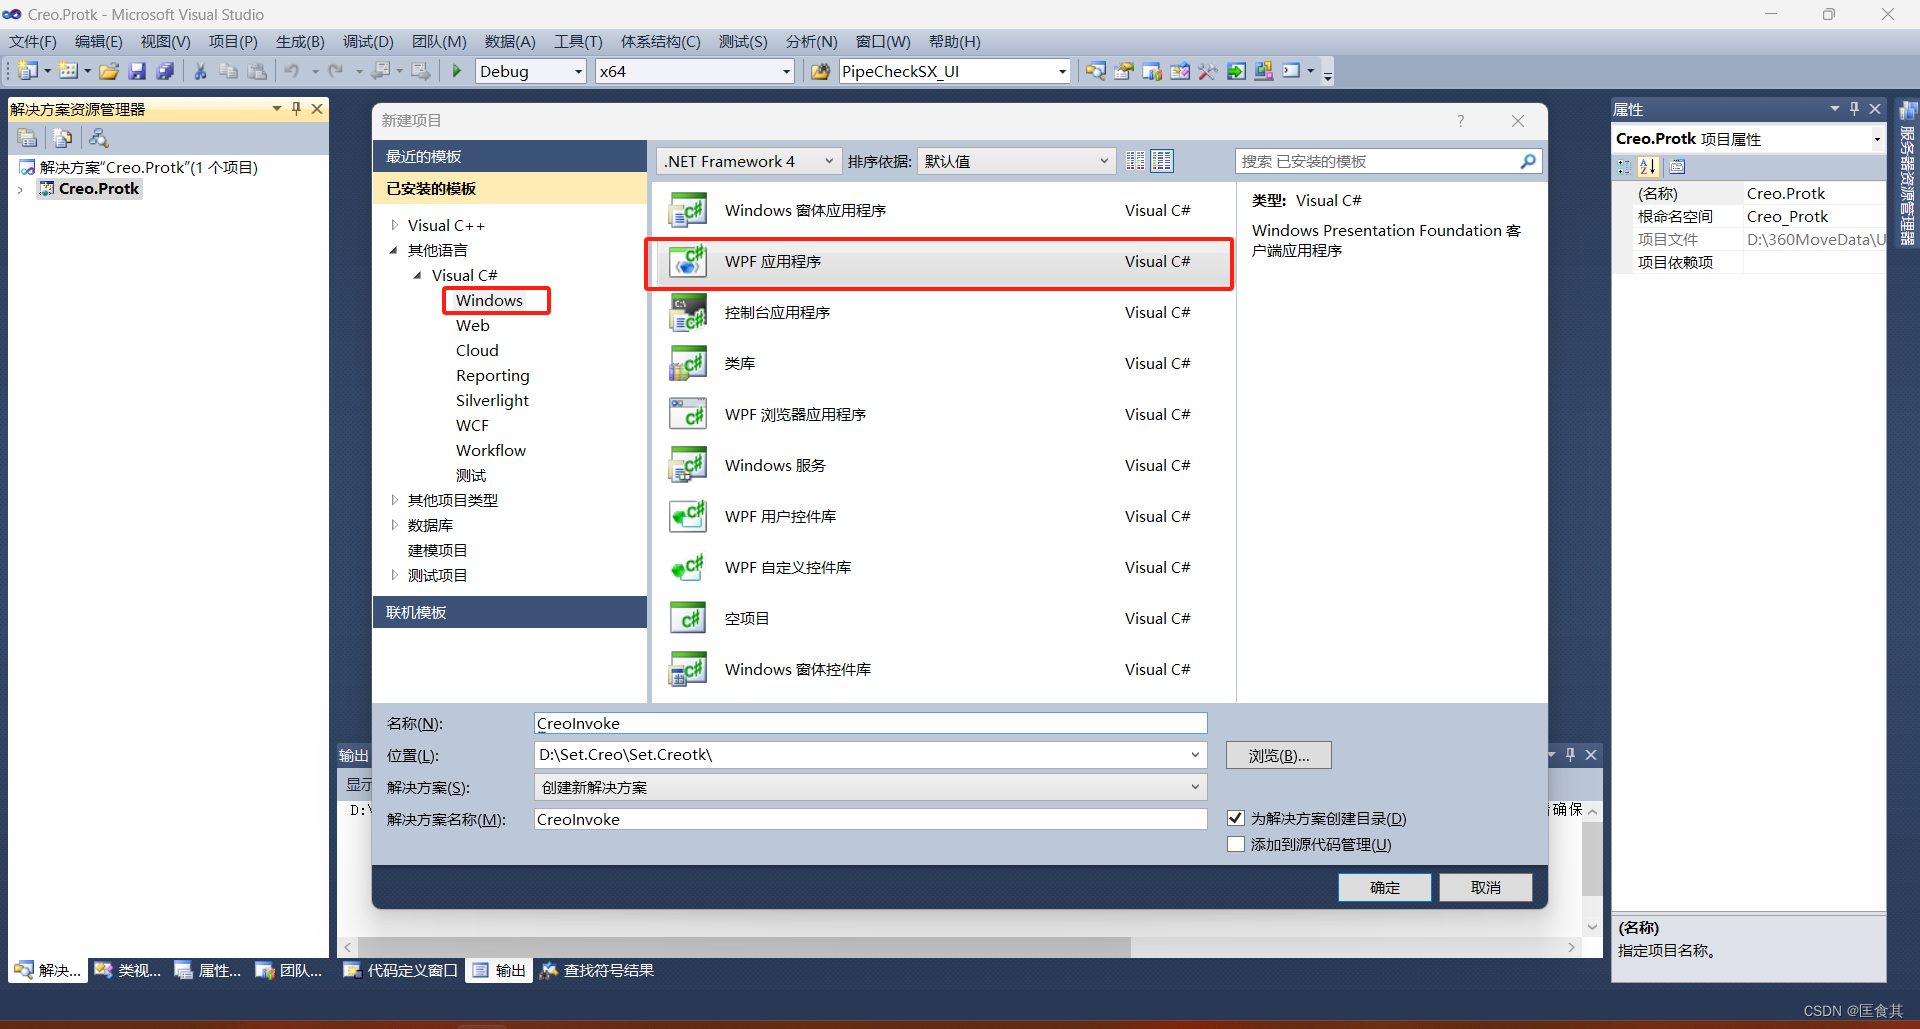1920x1029 pixels.
Task: Open the 联机模板 section
Action: 510,612
